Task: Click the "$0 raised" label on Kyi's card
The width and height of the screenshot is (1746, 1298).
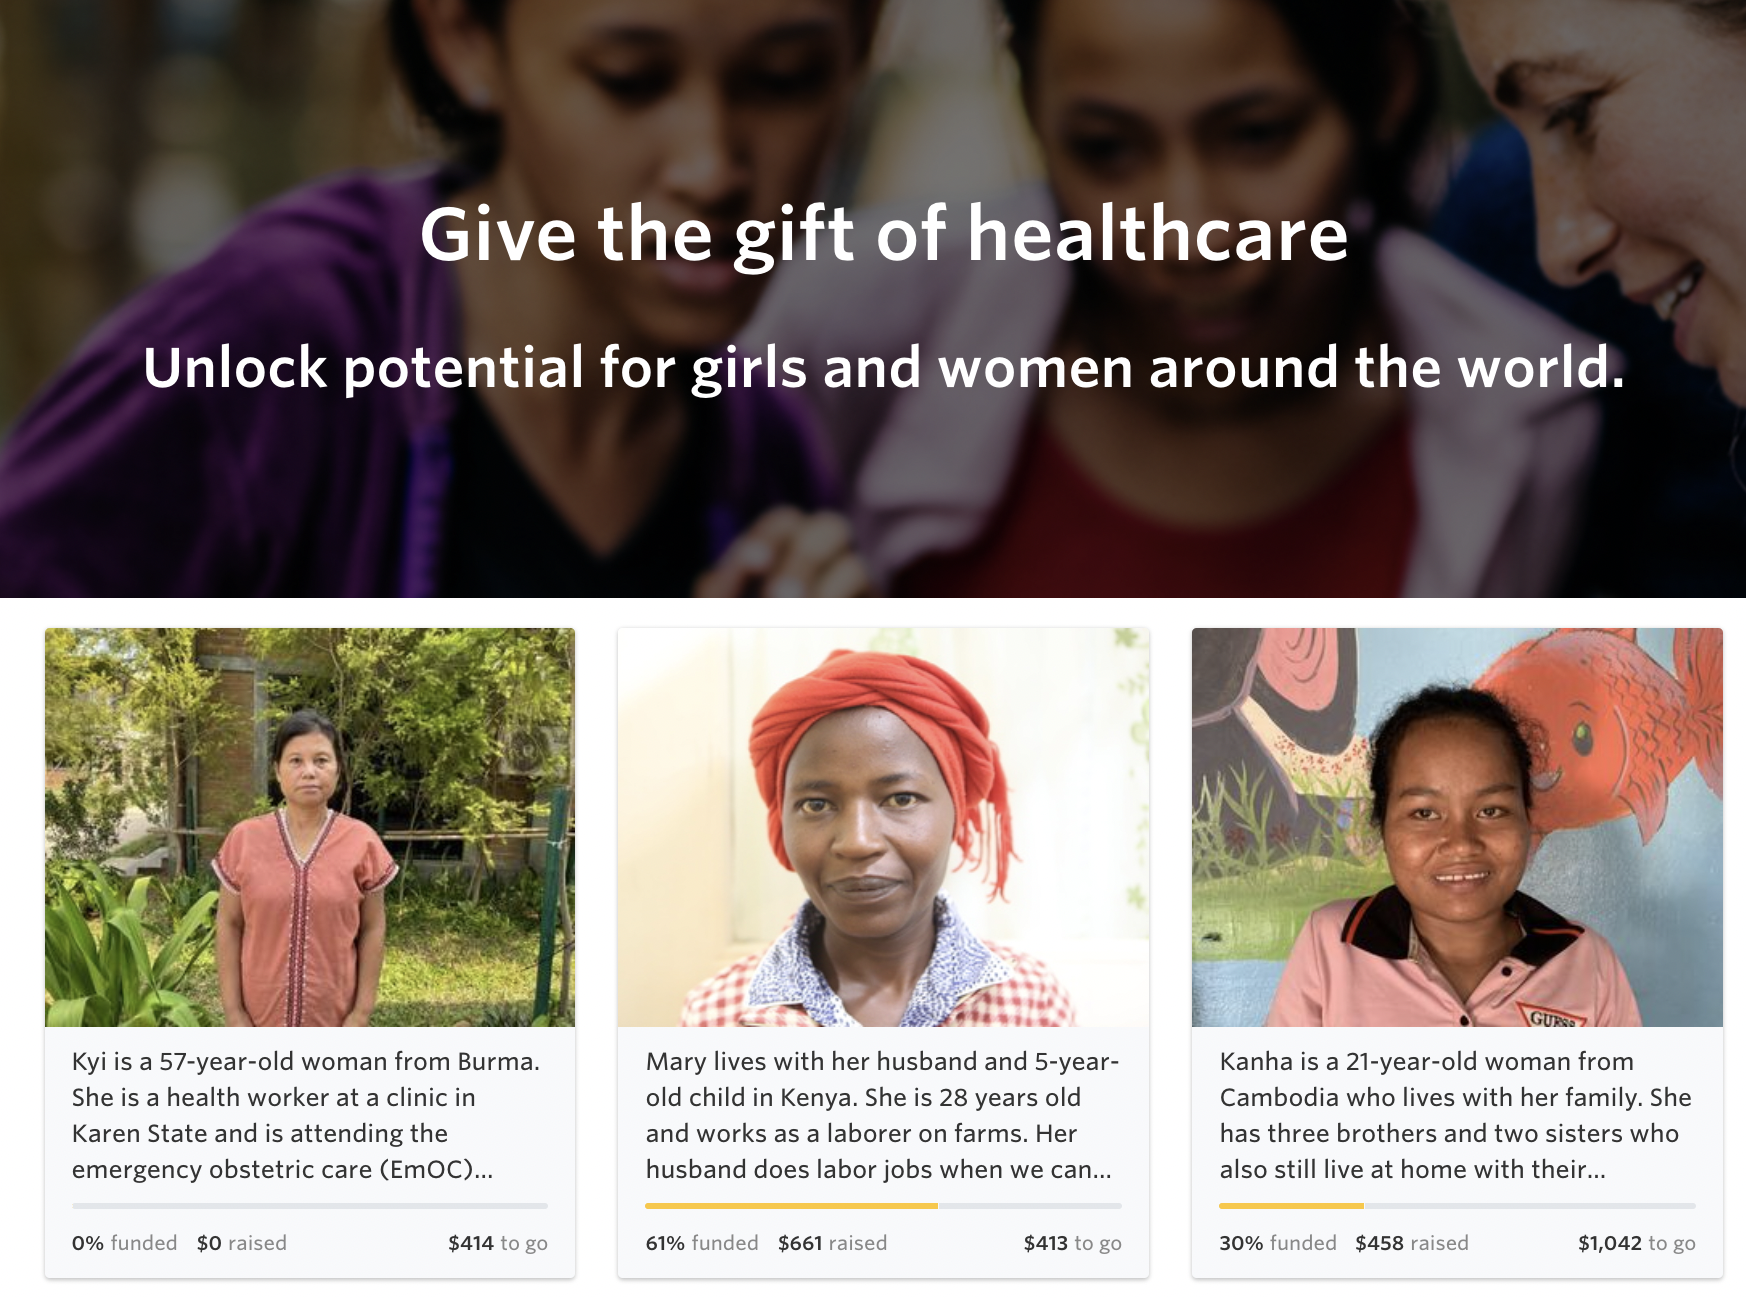Action: [x=242, y=1243]
